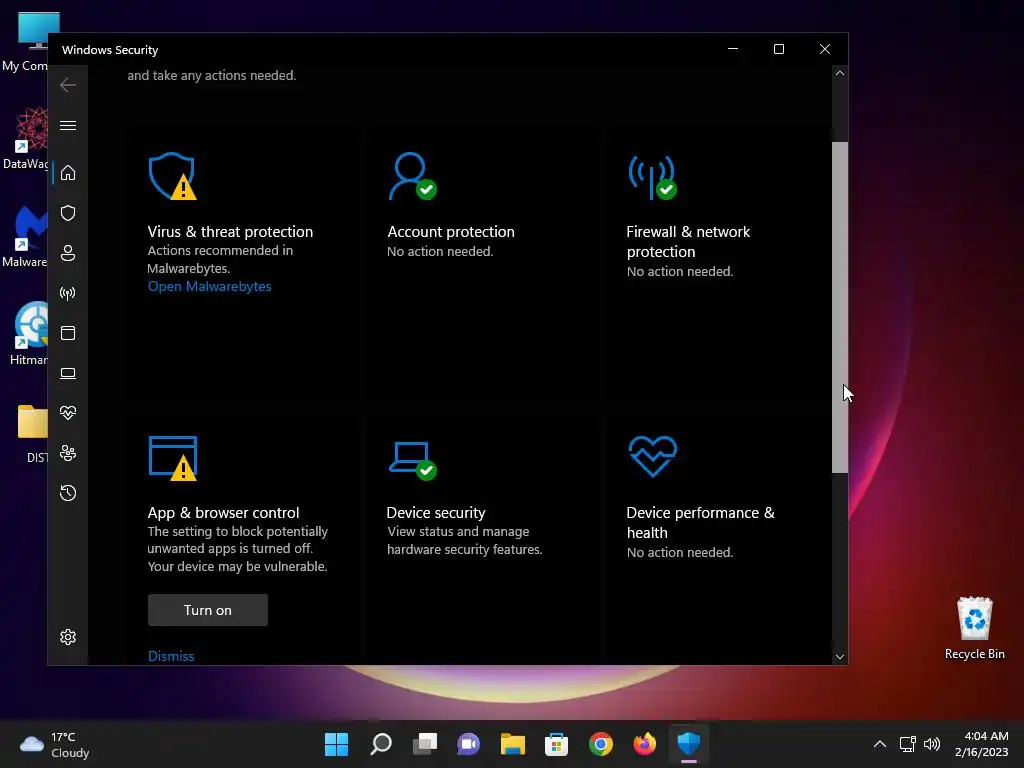This screenshot has height=768, width=1024.
Task: Open File Explorer from the taskbar
Action: point(513,744)
